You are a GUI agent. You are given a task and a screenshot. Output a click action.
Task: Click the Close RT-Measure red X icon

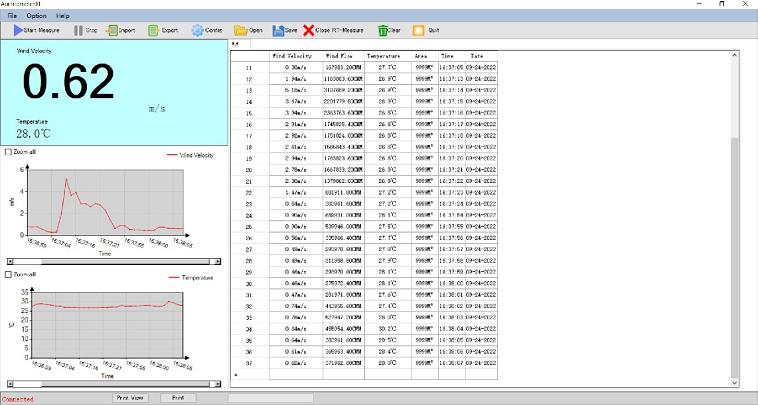pyautogui.click(x=308, y=31)
